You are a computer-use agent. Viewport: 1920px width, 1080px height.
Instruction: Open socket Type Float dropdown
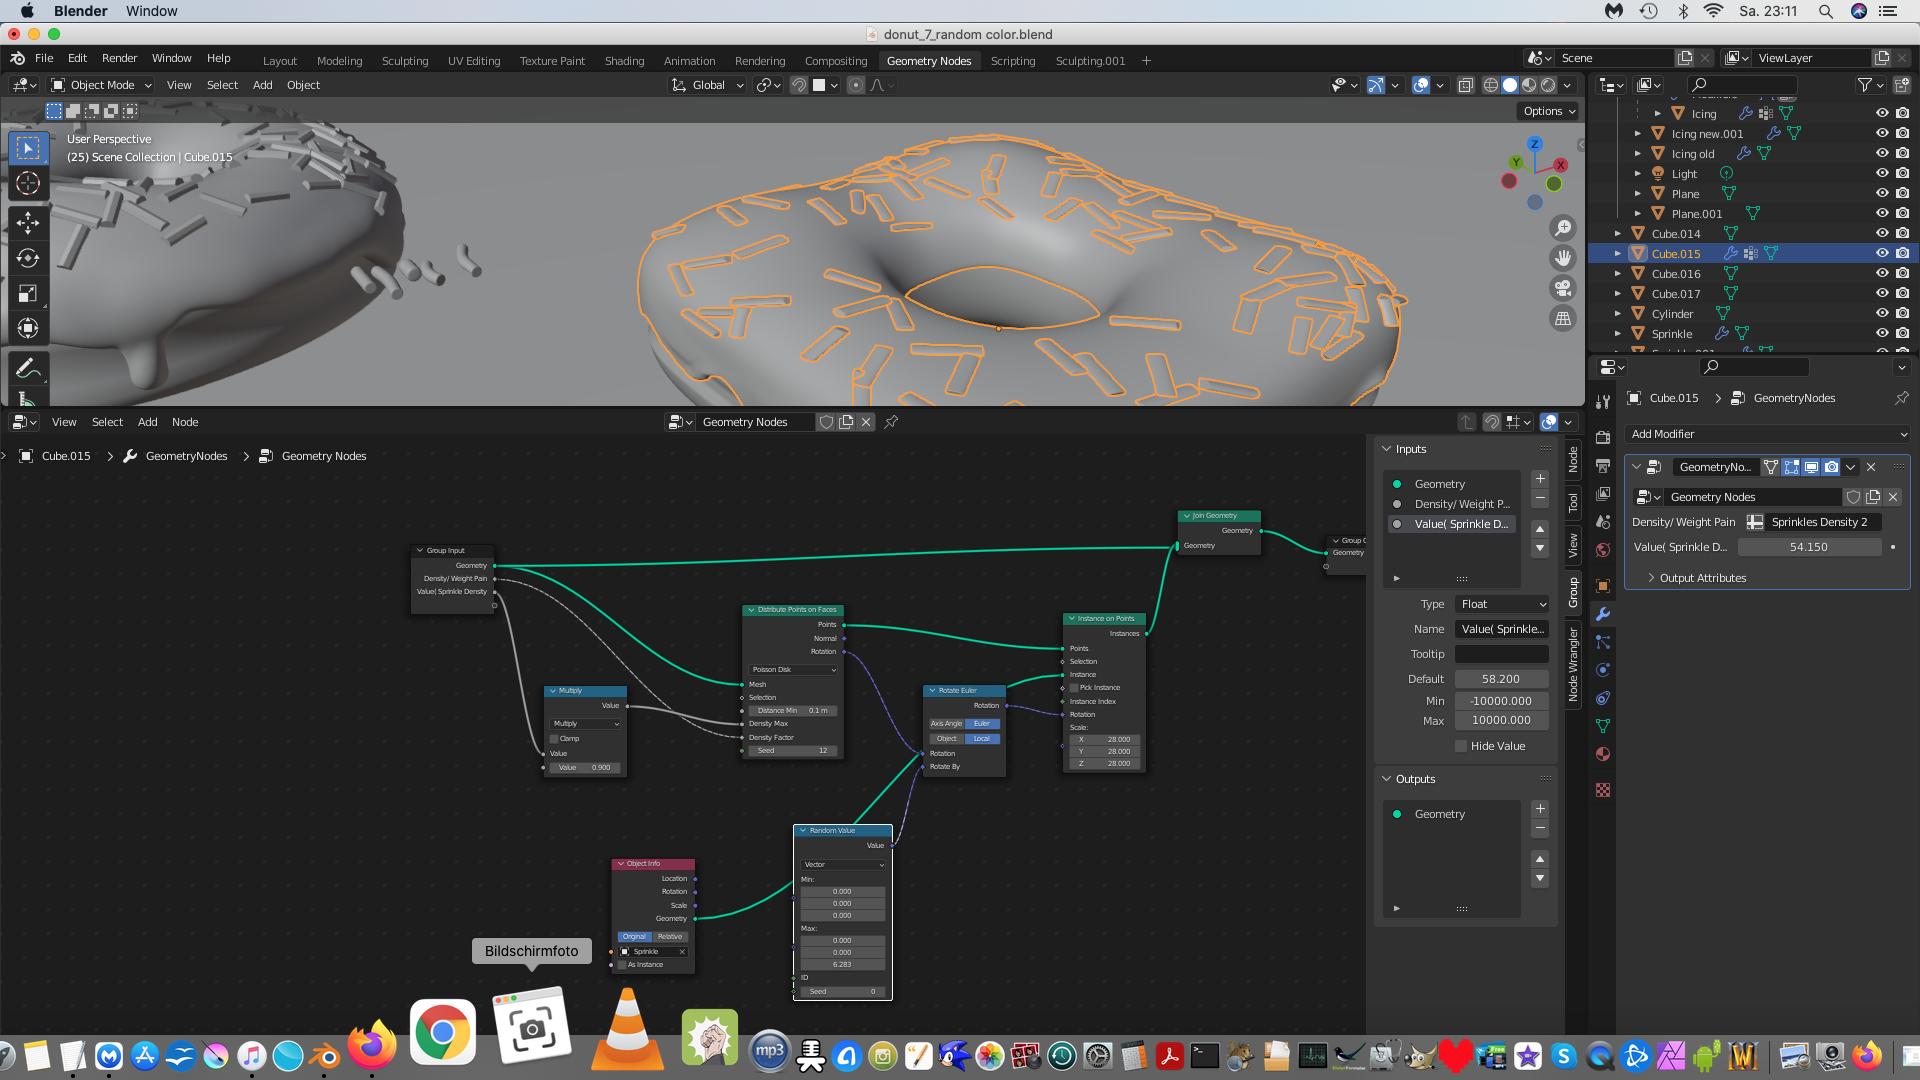[x=1502, y=604]
